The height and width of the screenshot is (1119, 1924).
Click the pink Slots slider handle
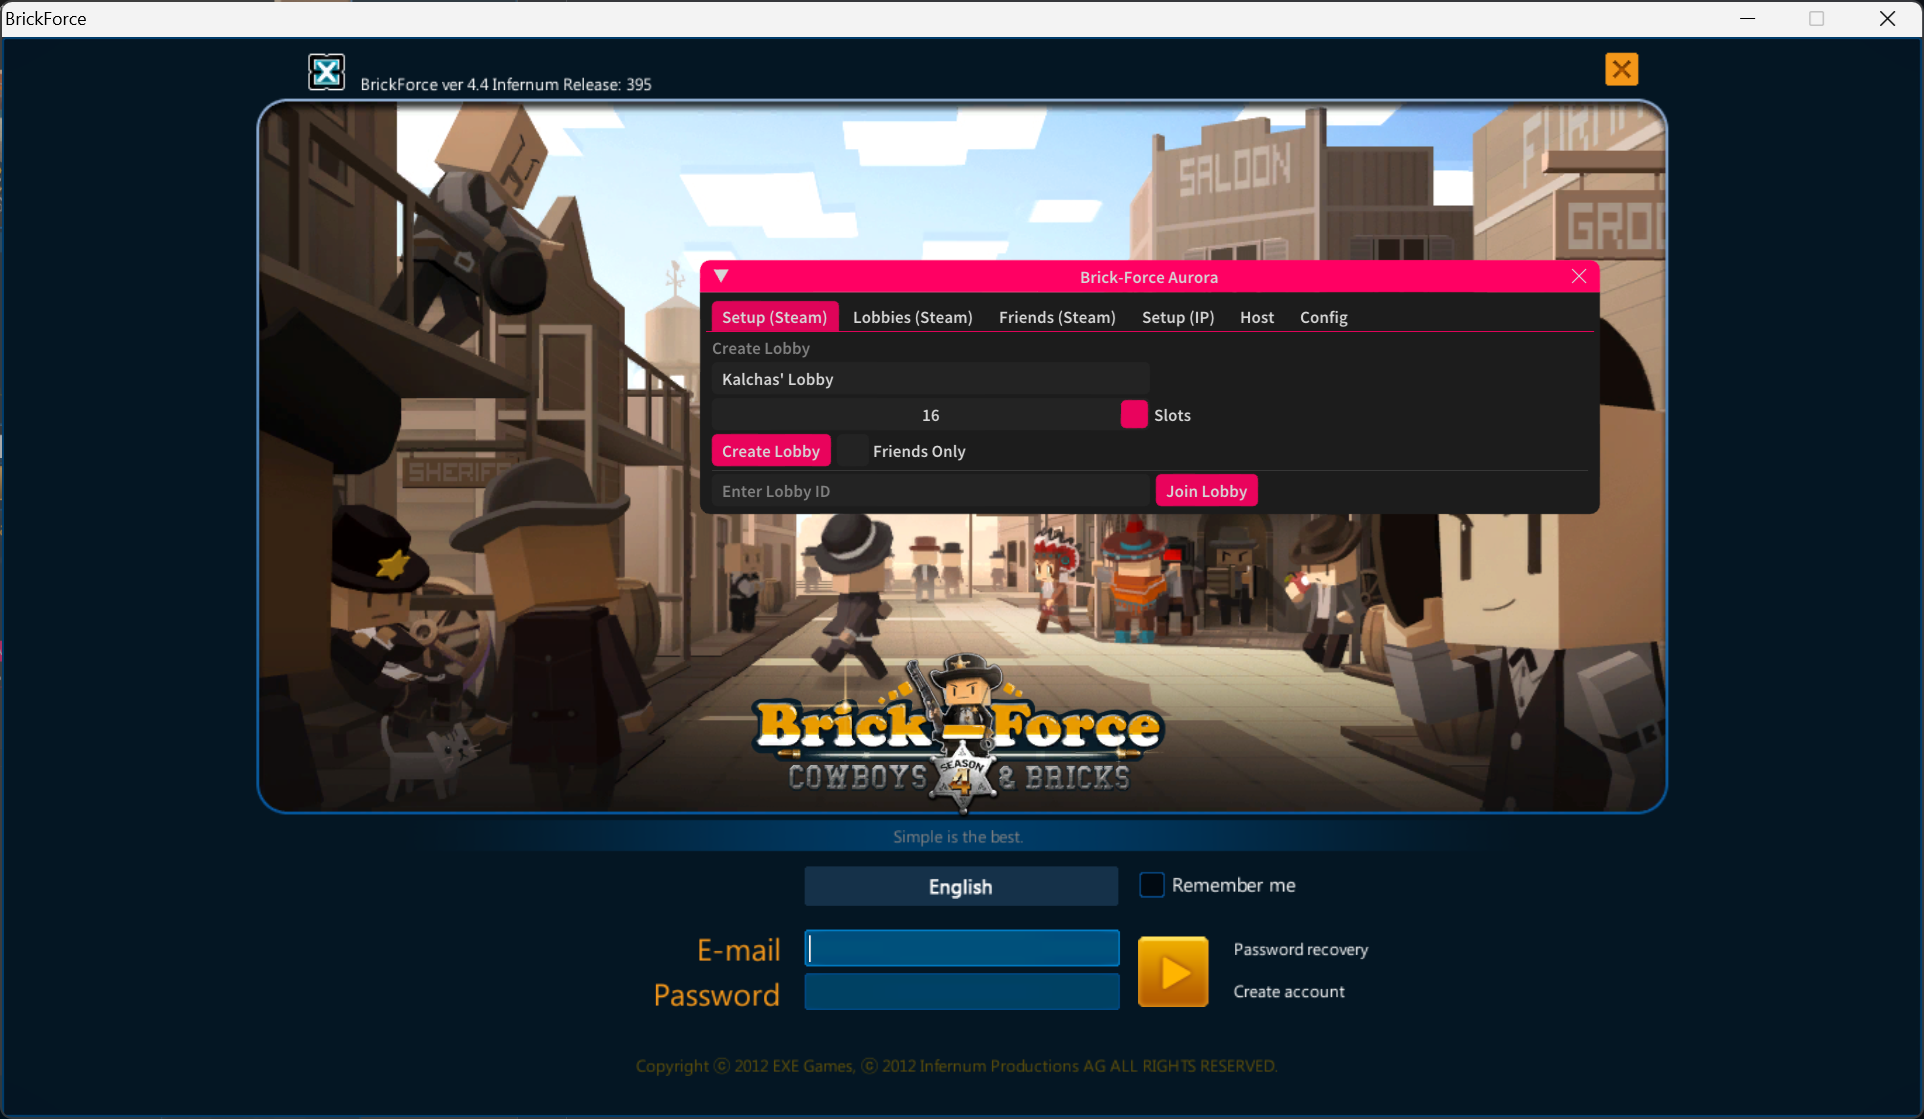point(1133,414)
